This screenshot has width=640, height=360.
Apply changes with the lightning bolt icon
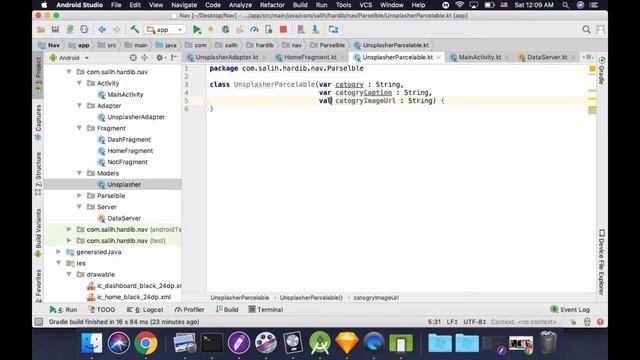pos(211,29)
